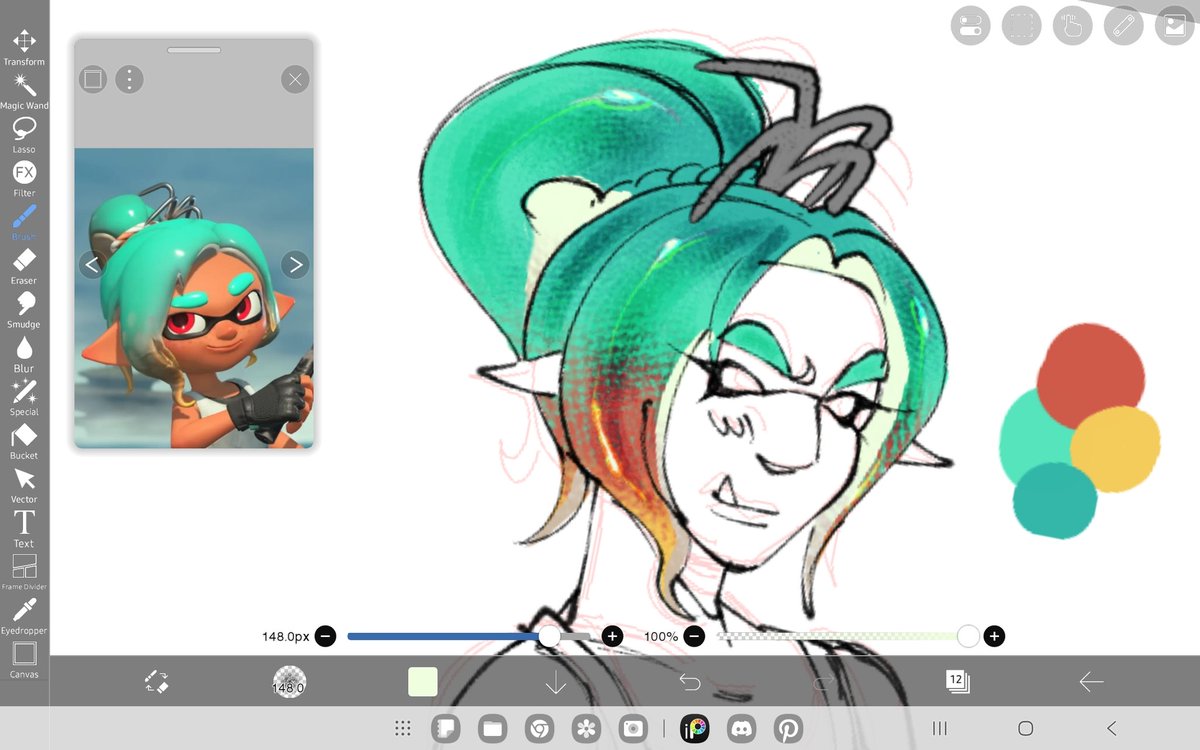Show next reference image
Screen dimensions: 1200x750
pos(294,265)
